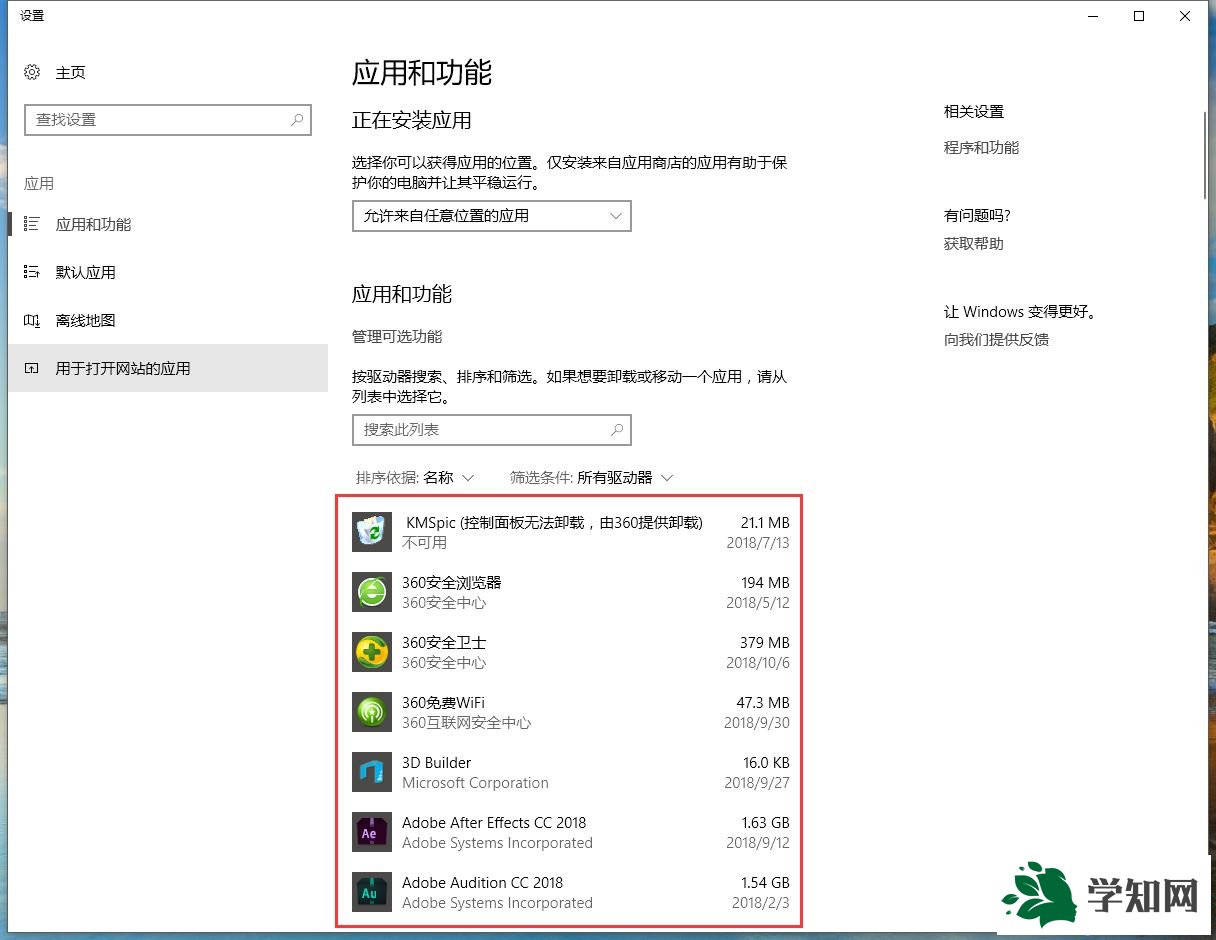This screenshot has width=1216, height=940.
Task: Click the Adobe Audition CC 2018 icon
Action: click(371, 892)
